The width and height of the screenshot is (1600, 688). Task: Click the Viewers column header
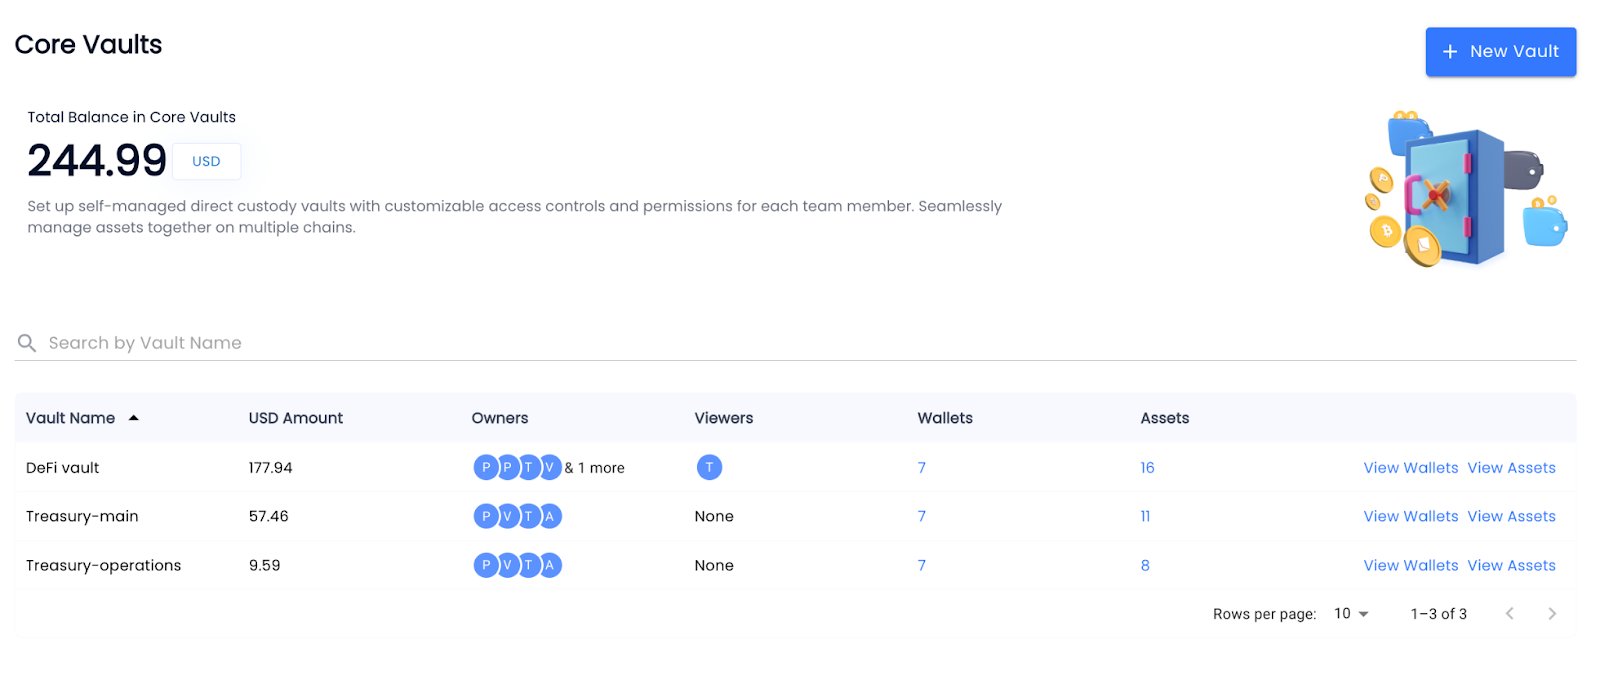(x=724, y=418)
